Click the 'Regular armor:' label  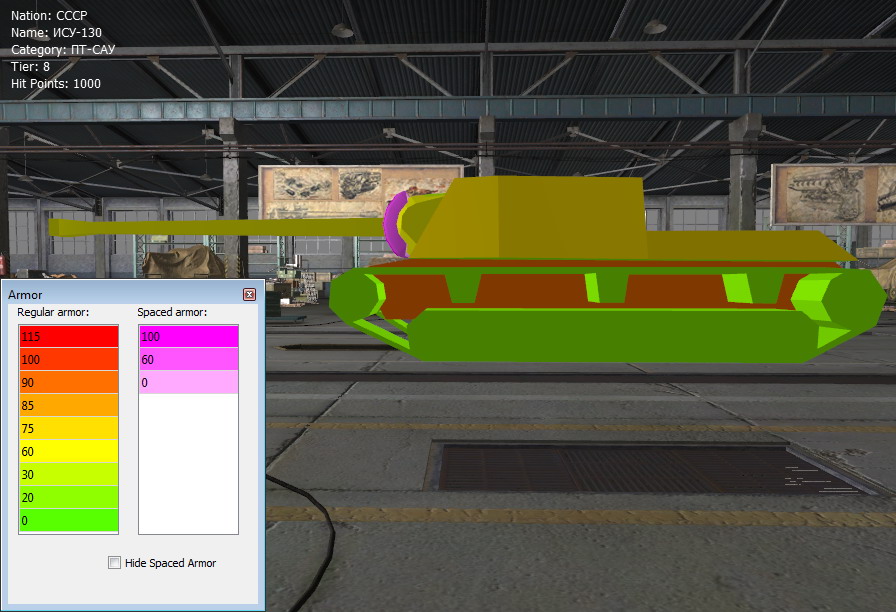click(53, 313)
